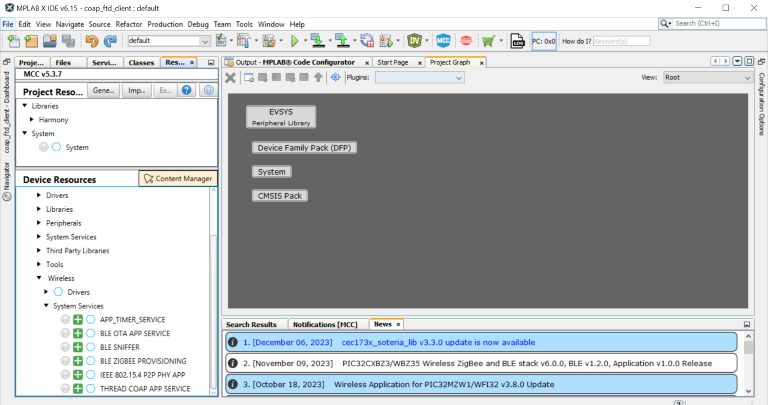The width and height of the screenshot is (768, 405).
Task: Open the File menu
Action: click(x=8, y=24)
